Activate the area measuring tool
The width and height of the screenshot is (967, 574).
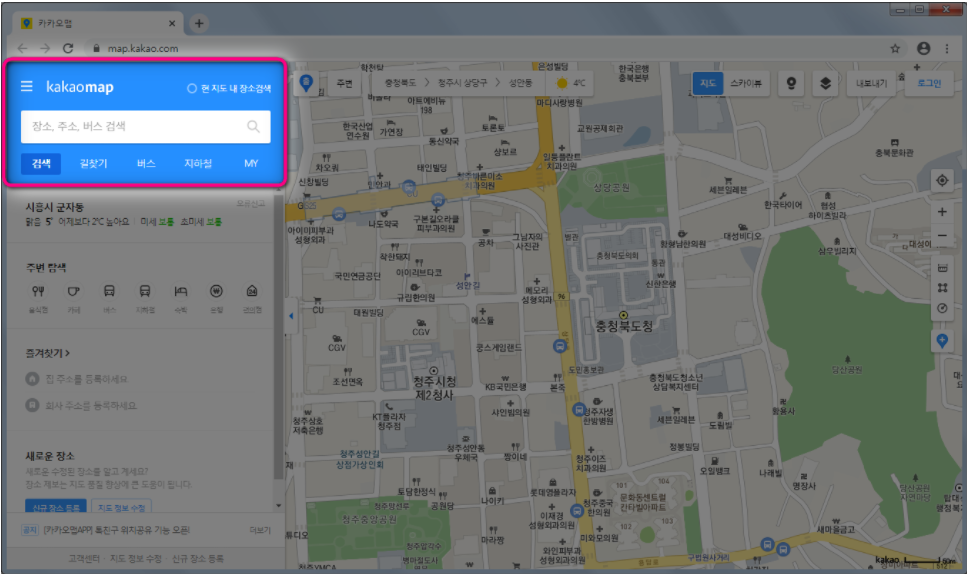(x=942, y=288)
